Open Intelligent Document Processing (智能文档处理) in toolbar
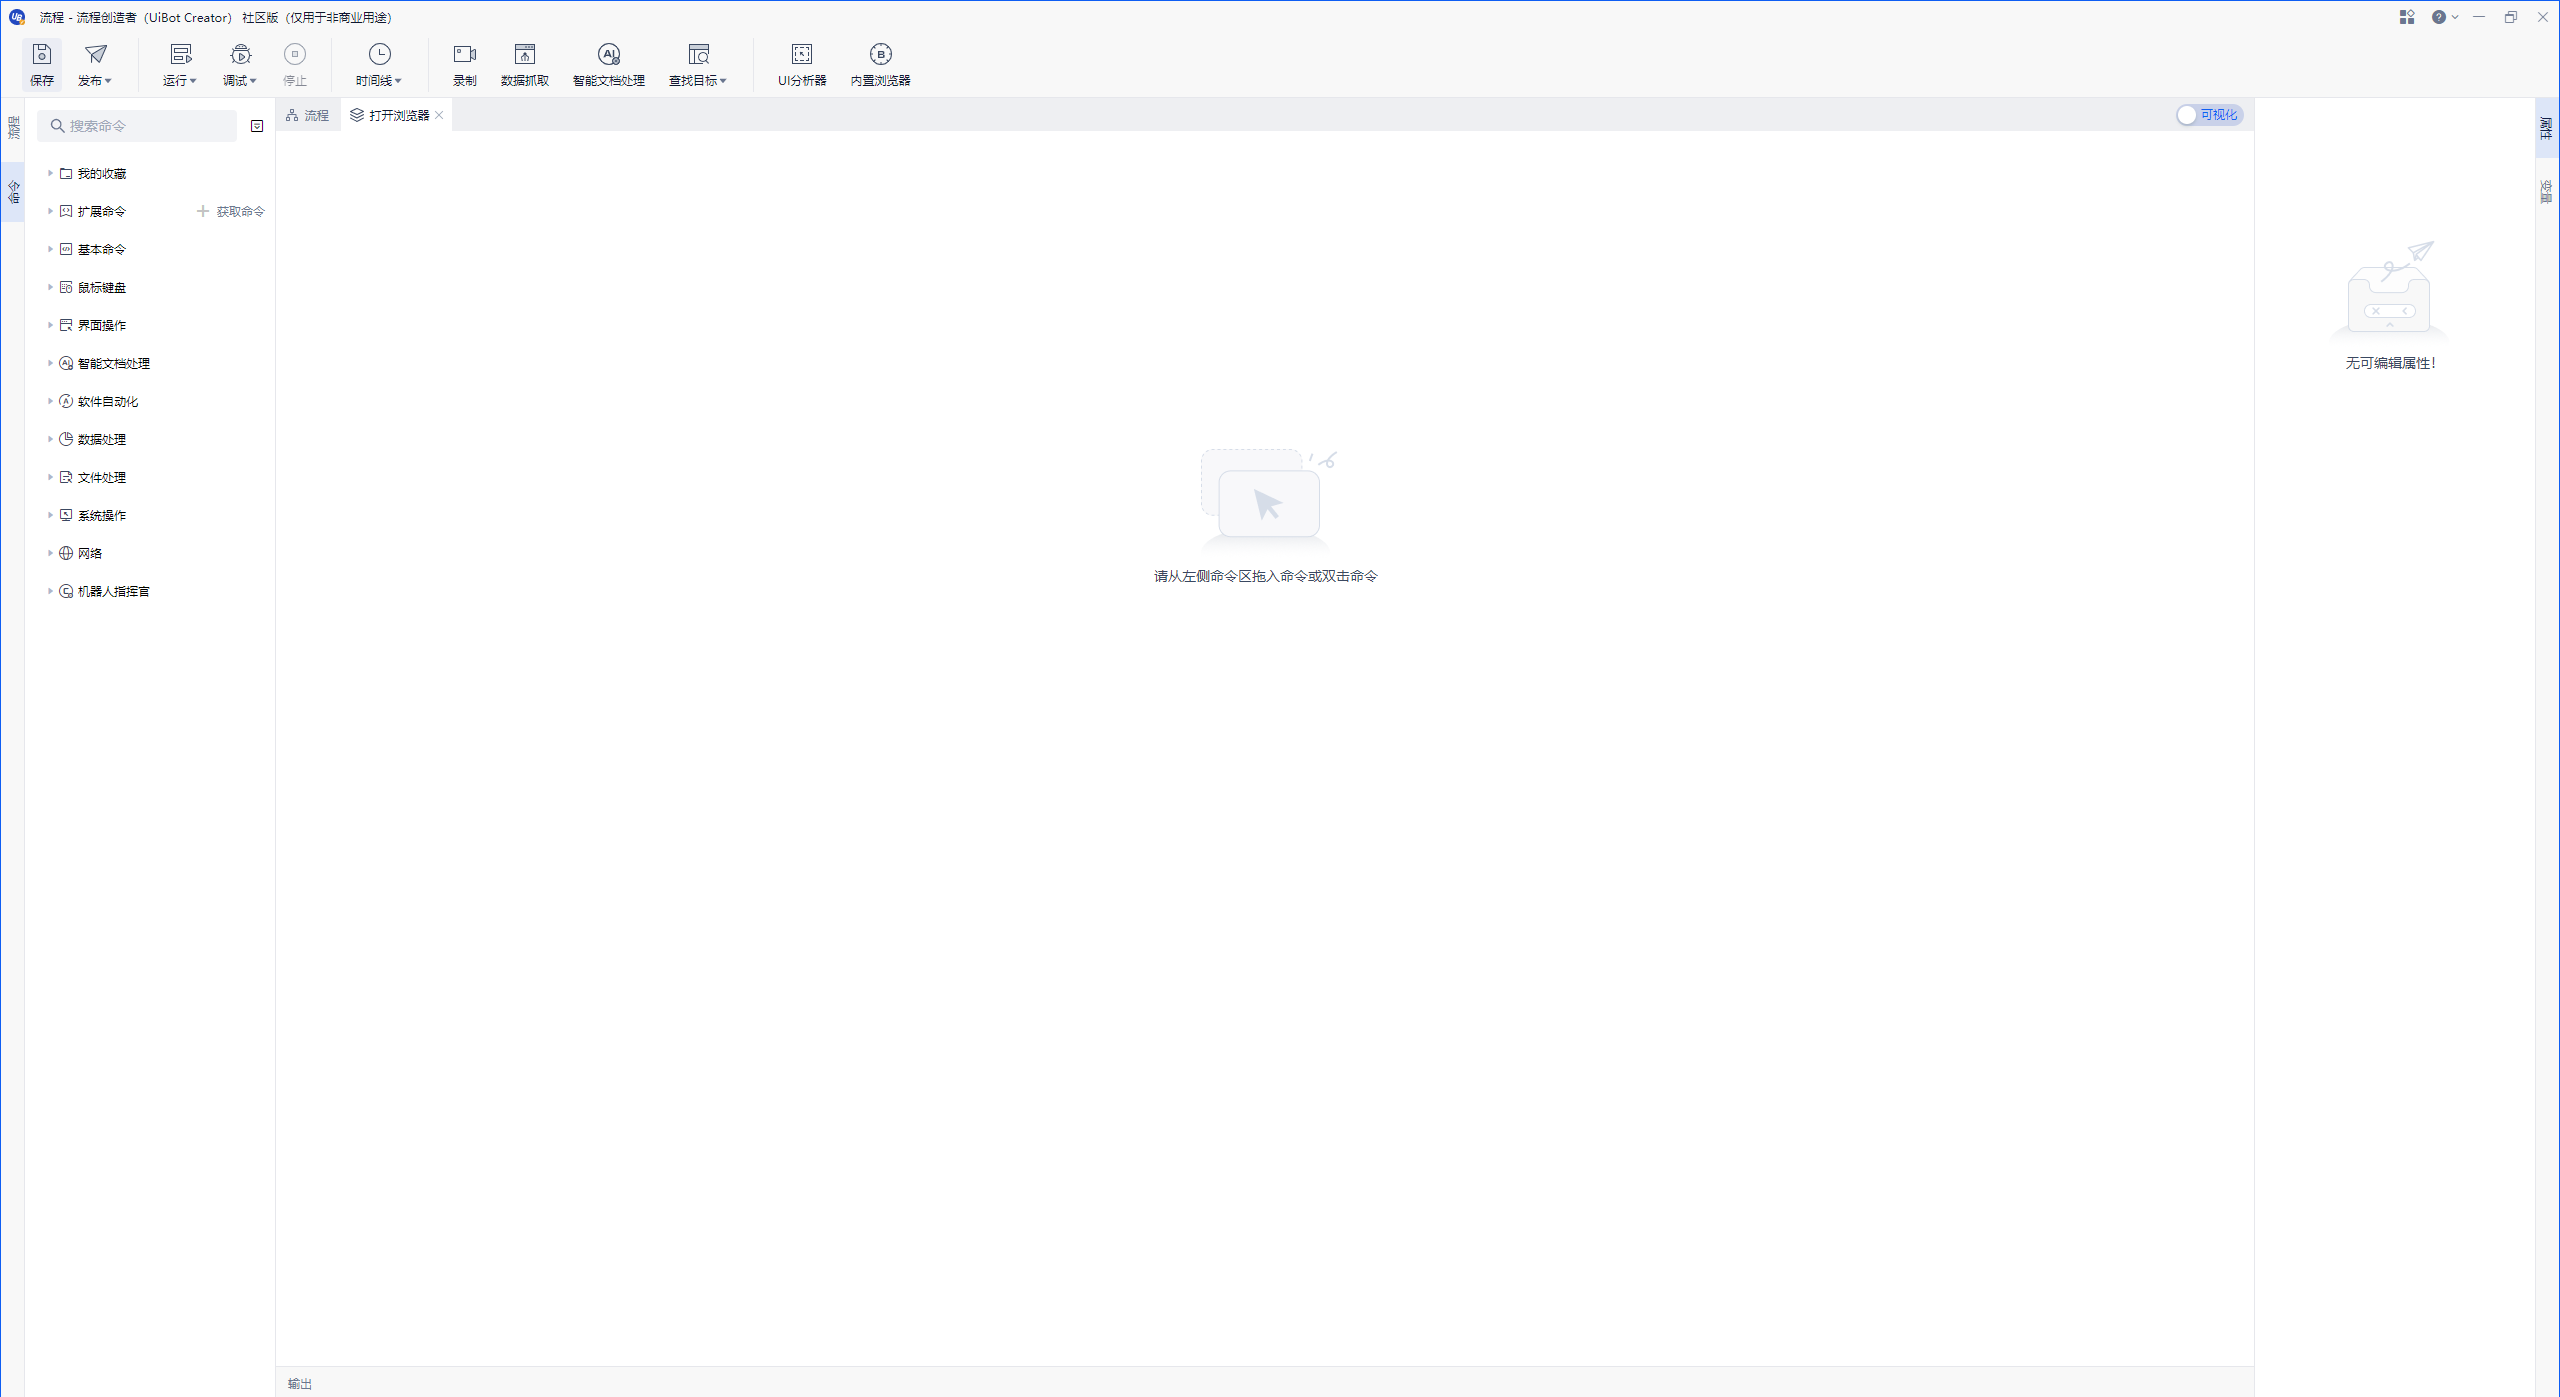2560x1397 pixels. tap(608, 55)
